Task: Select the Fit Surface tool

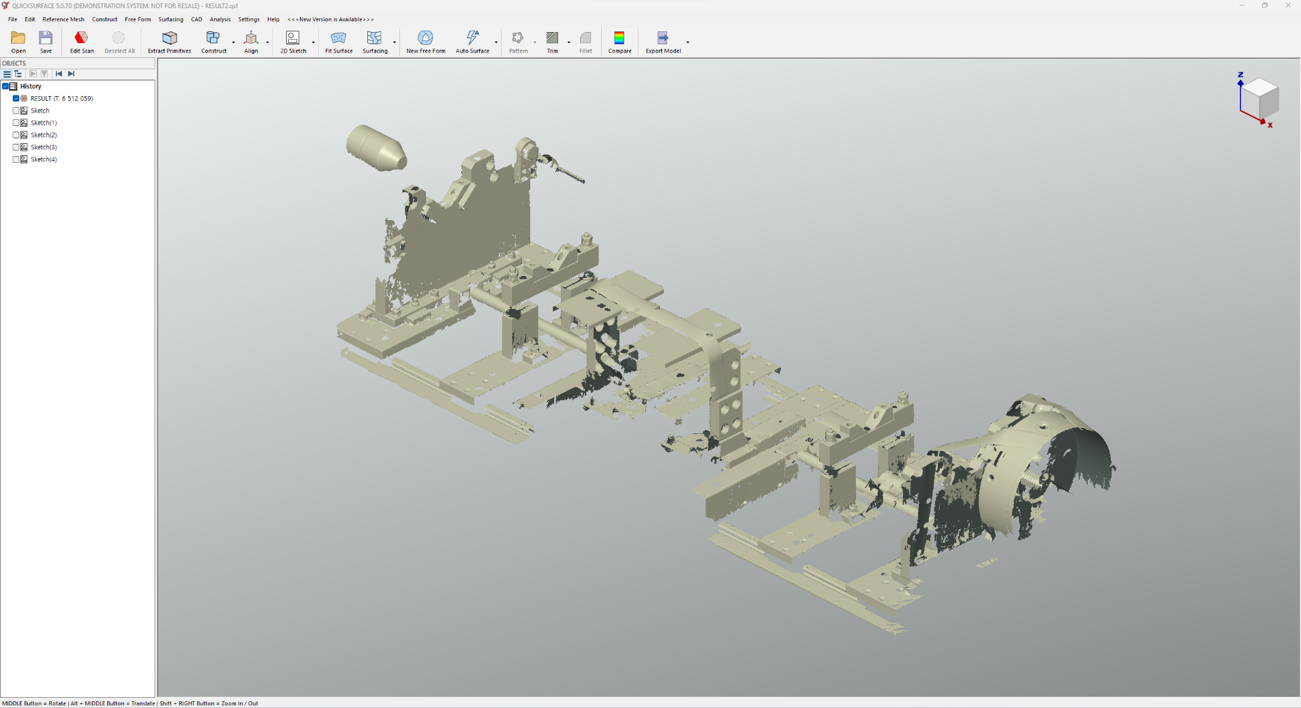Action: tap(338, 41)
